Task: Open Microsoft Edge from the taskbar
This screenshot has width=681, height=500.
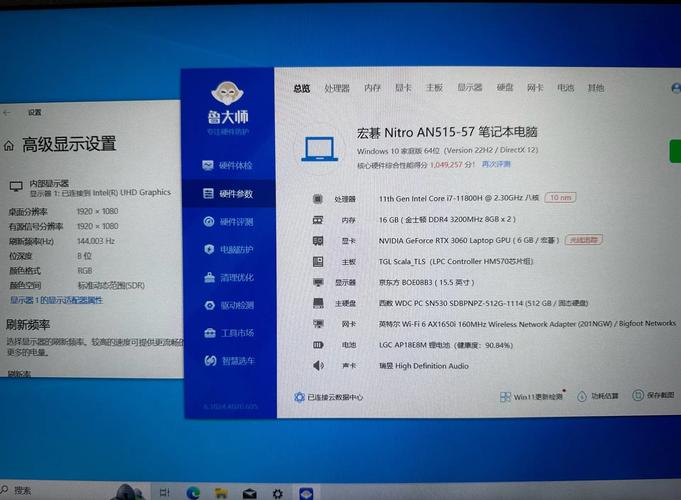Action: point(193,493)
